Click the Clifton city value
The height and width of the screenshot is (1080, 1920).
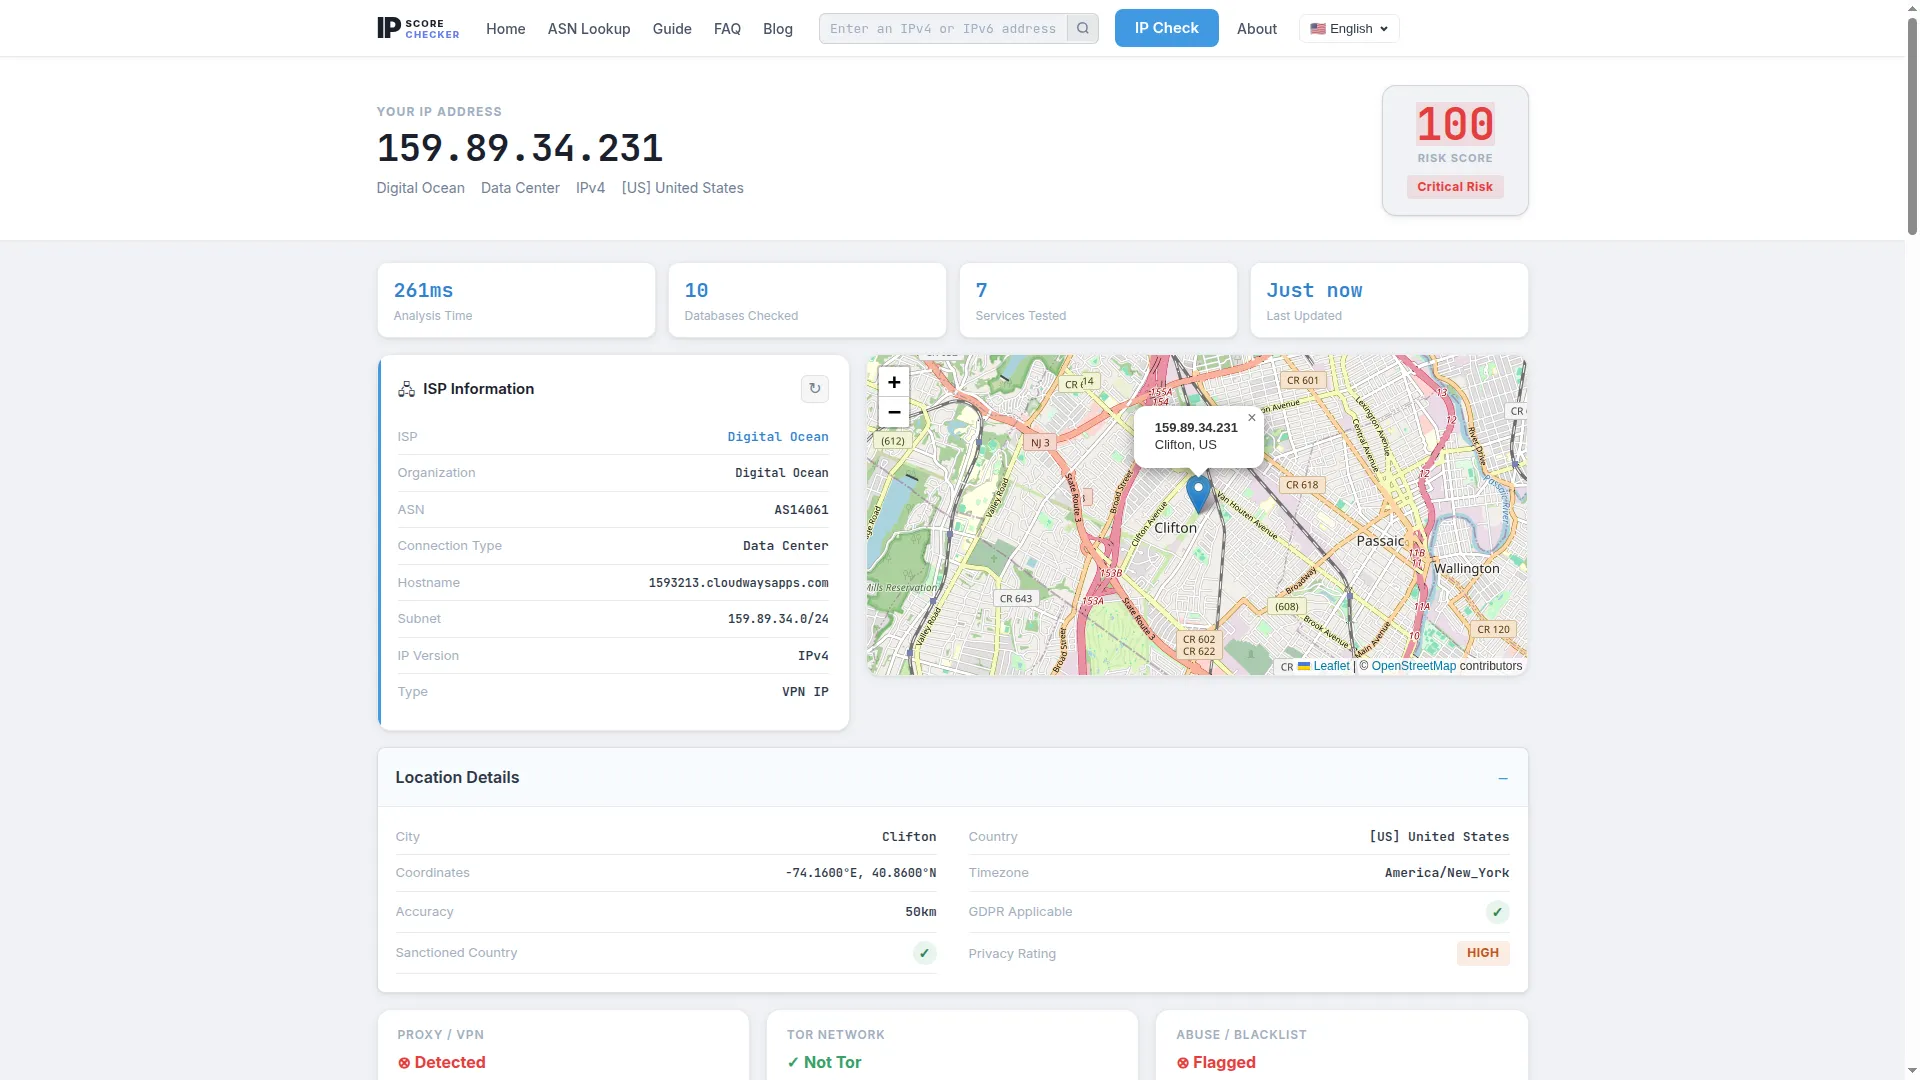[x=909, y=837]
